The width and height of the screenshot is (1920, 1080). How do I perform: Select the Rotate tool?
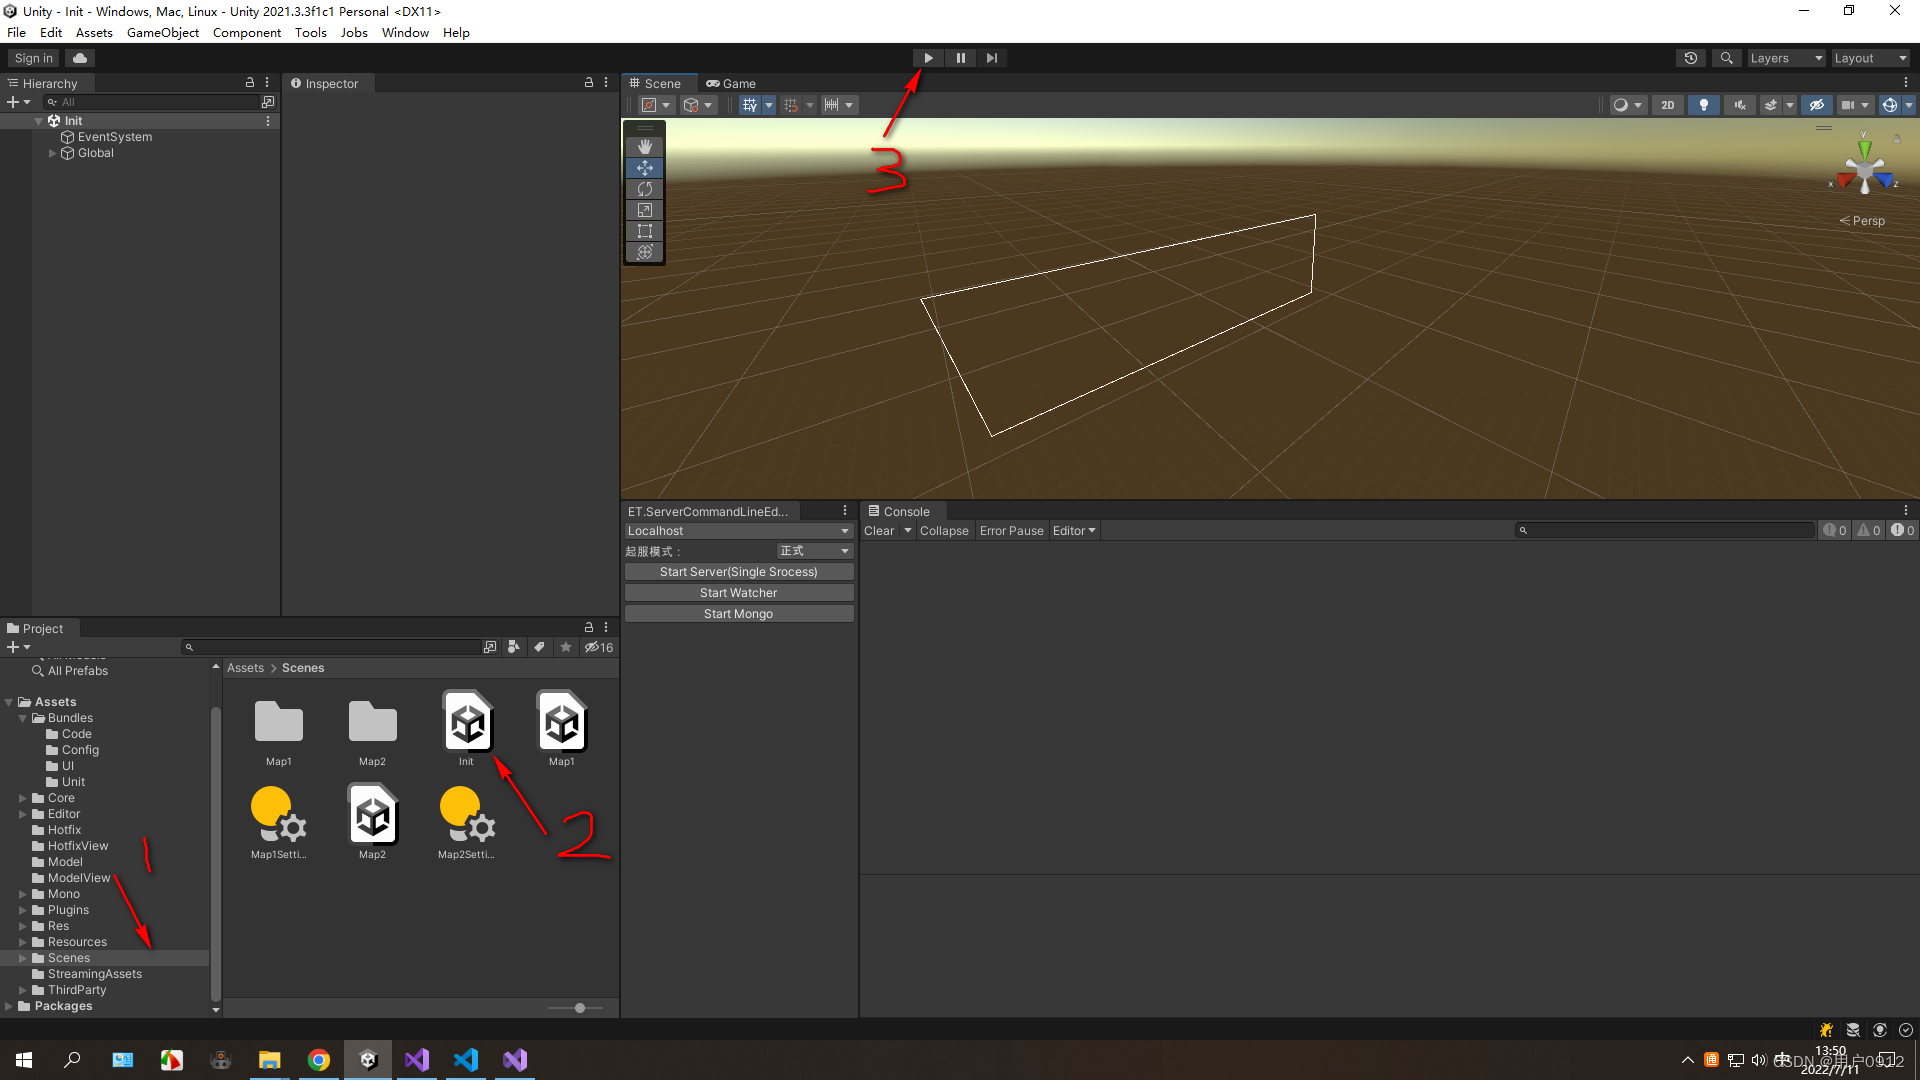(x=645, y=189)
